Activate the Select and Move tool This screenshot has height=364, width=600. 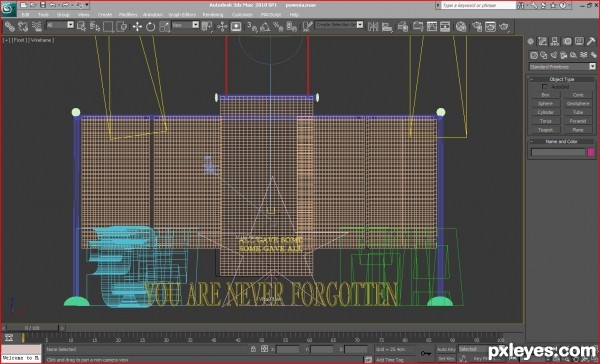[137, 26]
